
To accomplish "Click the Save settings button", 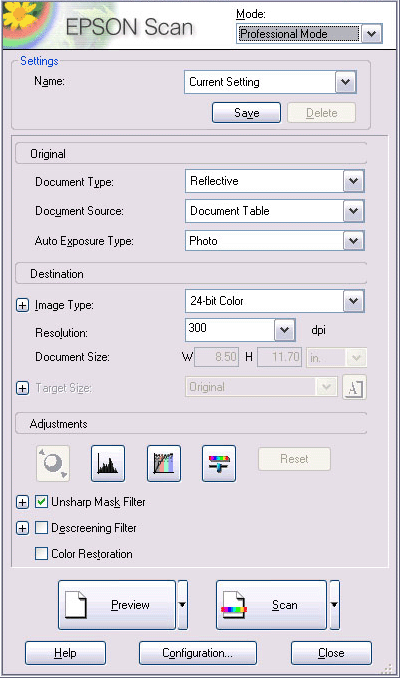I will [x=246, y=113].
